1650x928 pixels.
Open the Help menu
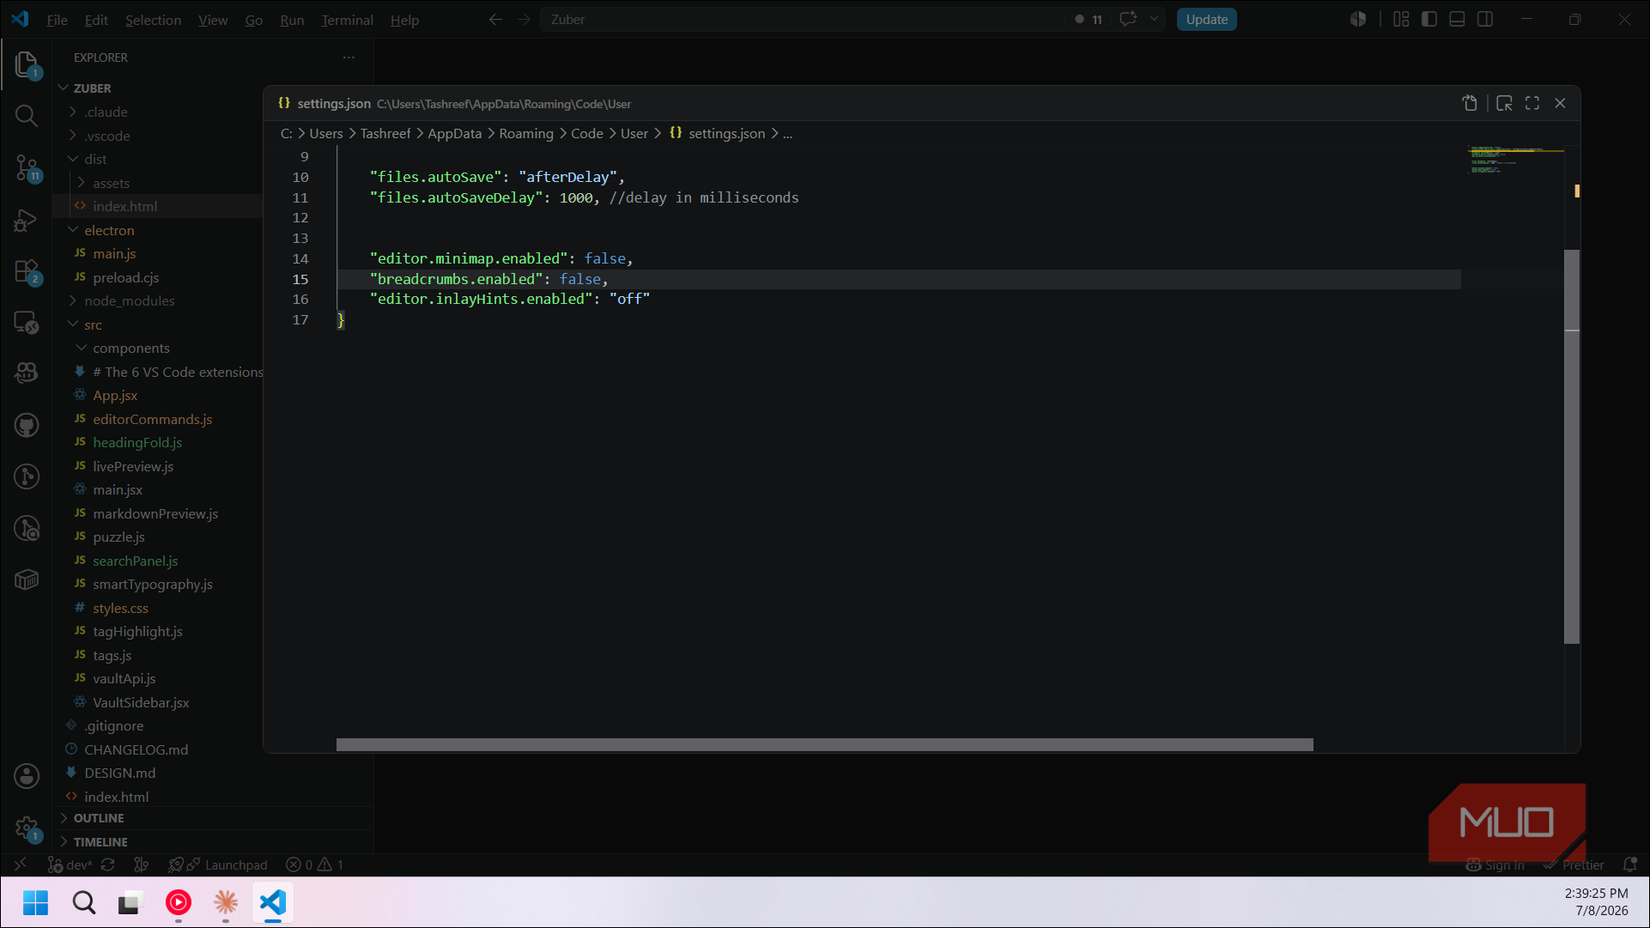point(405,20)
